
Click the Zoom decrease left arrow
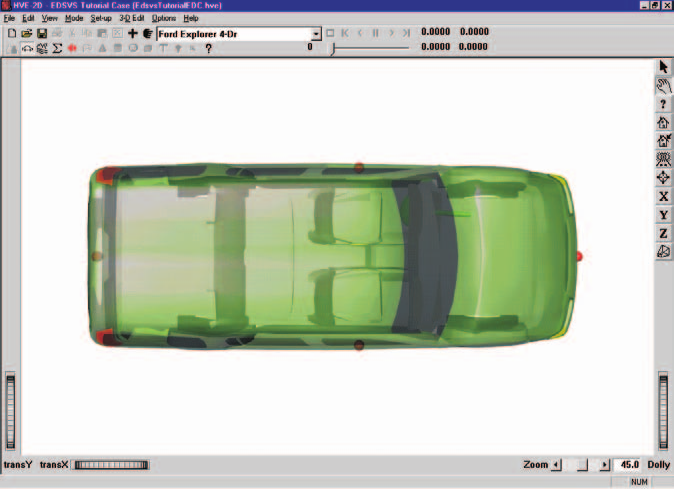click(x=556, y=465)
